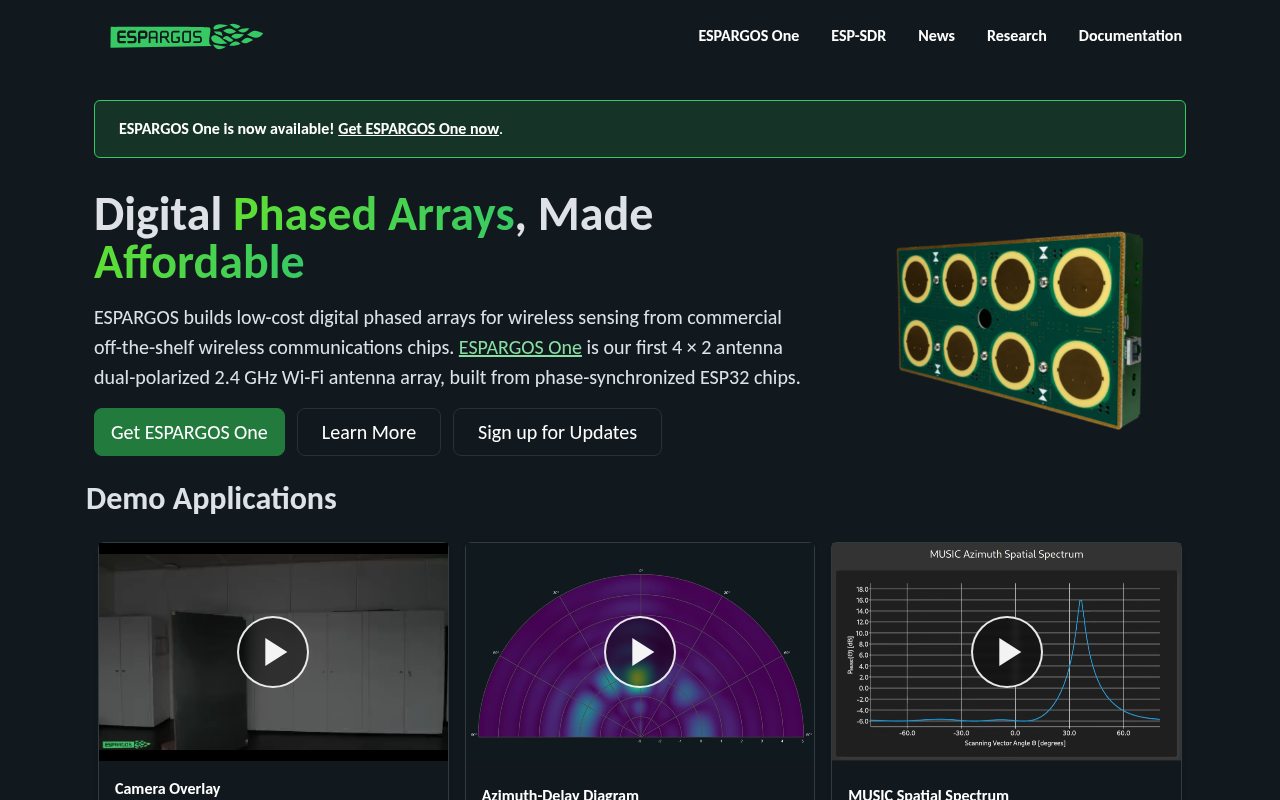Viewport: 1280px width, 800px height.
Task: Open the Research nav item
Action: point(1017,36)
